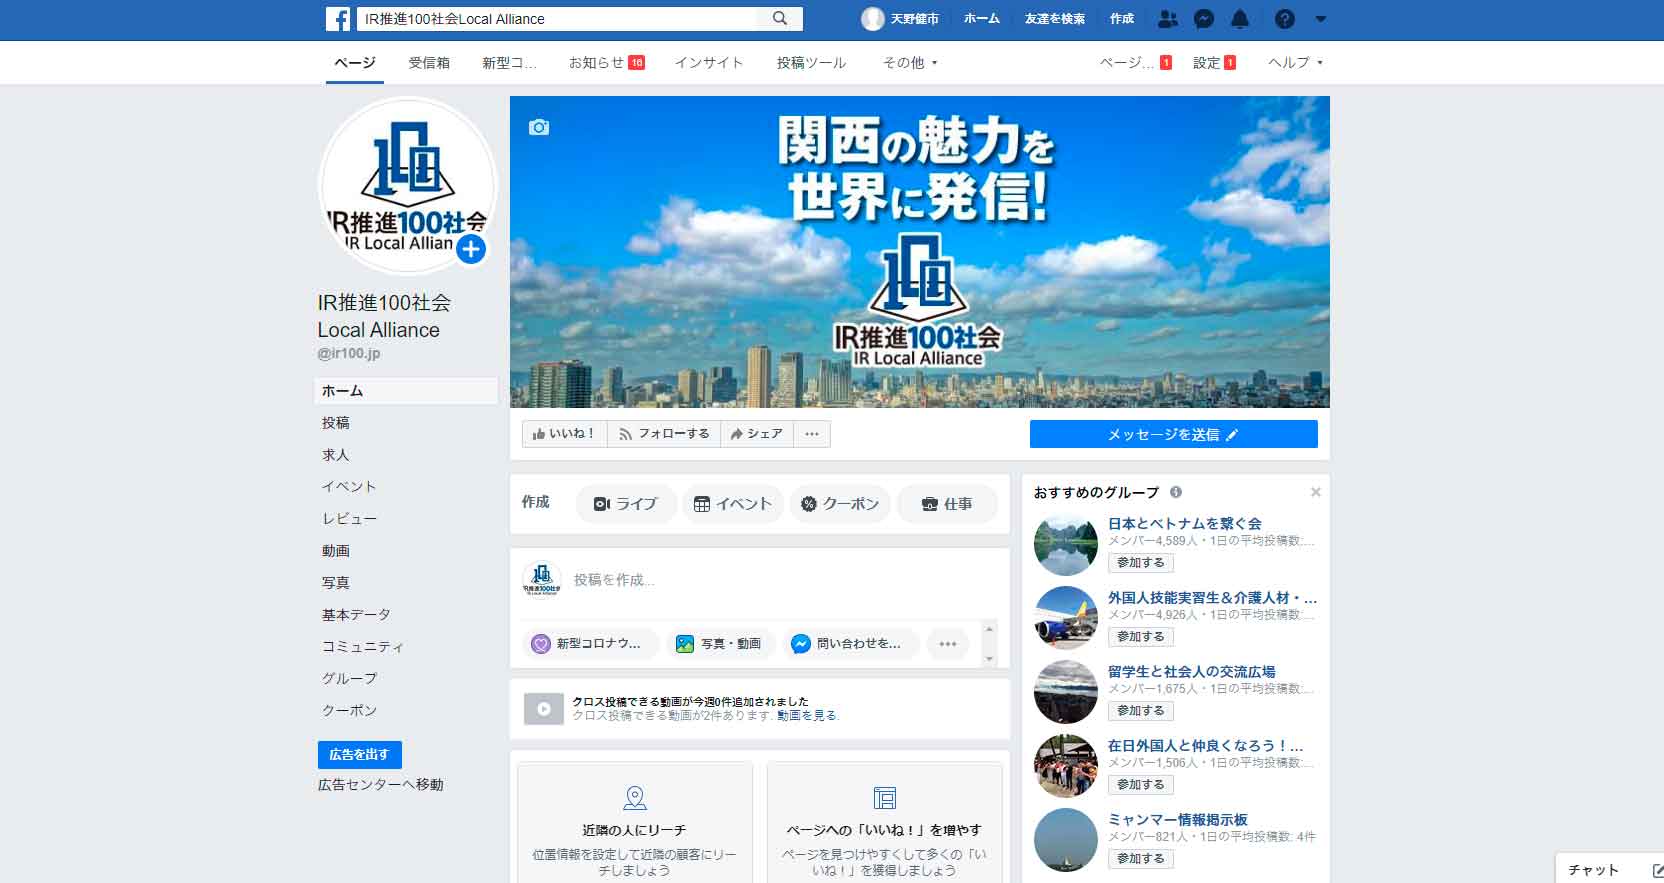
Task: Open the help question mark icon
Action: [x=1285, y=19]
